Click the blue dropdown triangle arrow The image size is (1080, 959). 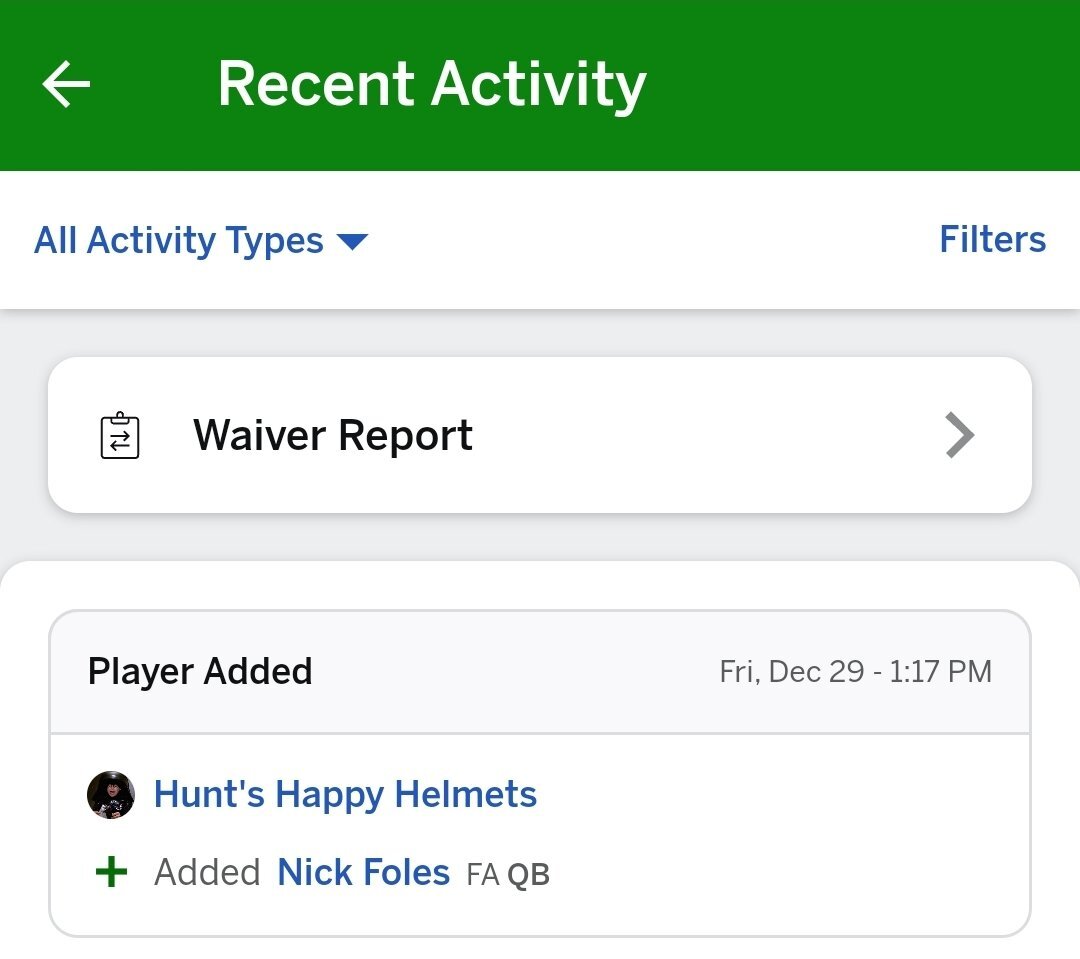click(x=353, y=242)
